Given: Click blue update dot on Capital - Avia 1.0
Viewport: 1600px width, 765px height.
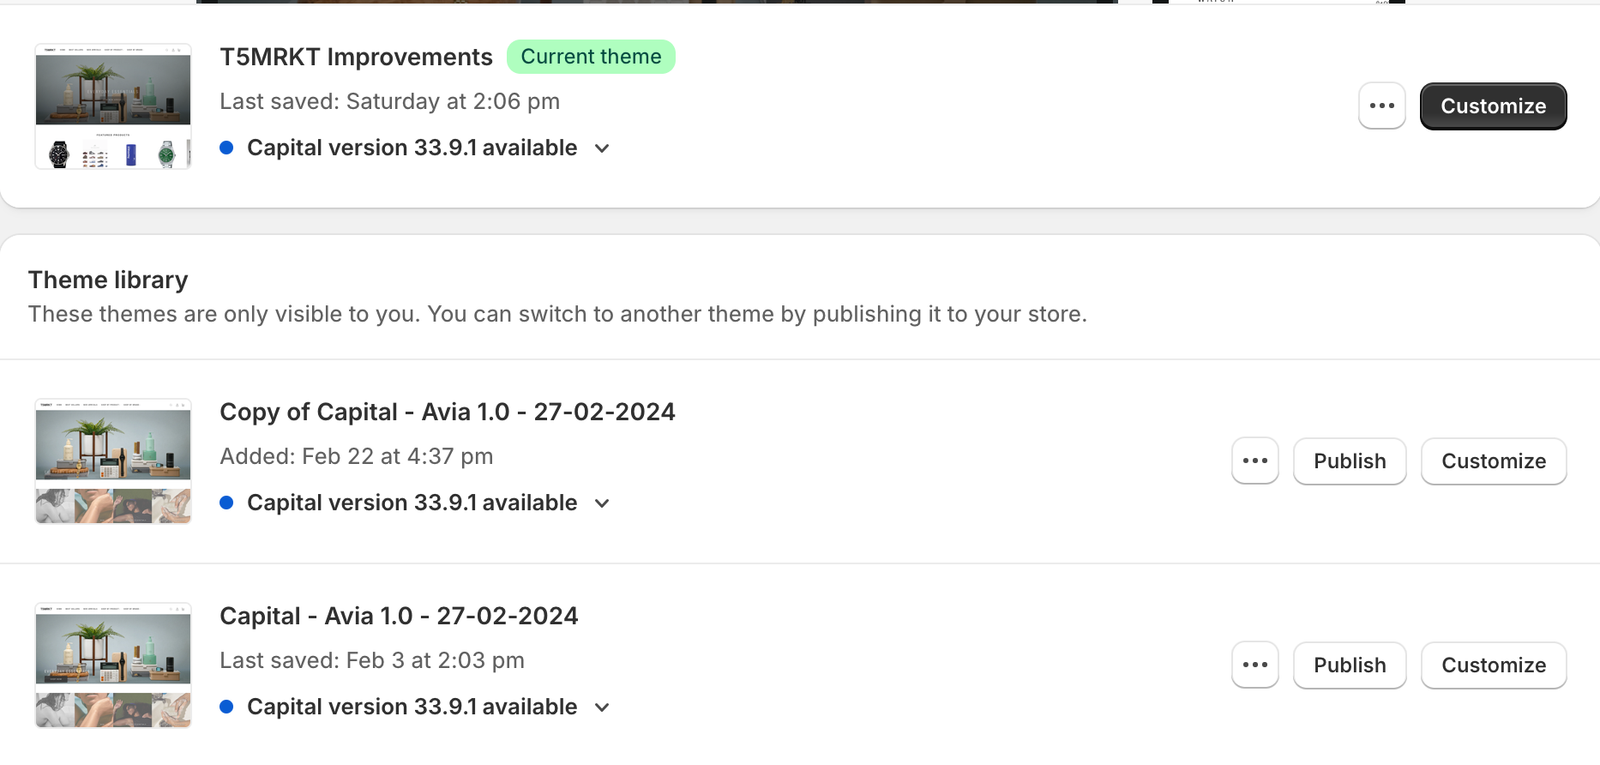Looking at the screenshot, I should pyautogui.click(x=227, y=707).
